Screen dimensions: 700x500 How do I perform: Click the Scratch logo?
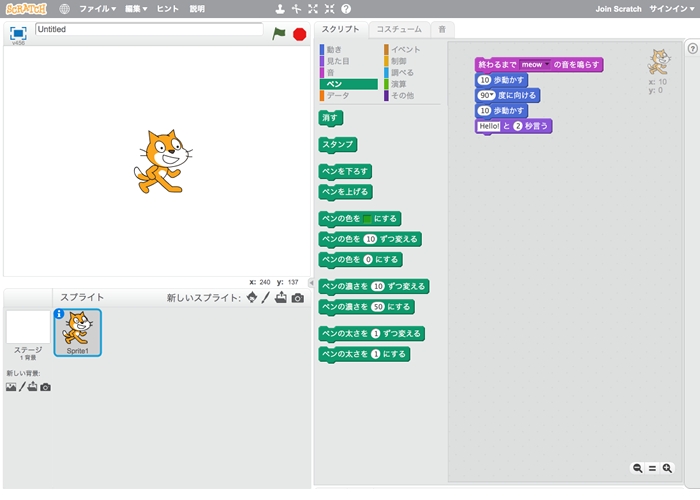coord(26,9)
